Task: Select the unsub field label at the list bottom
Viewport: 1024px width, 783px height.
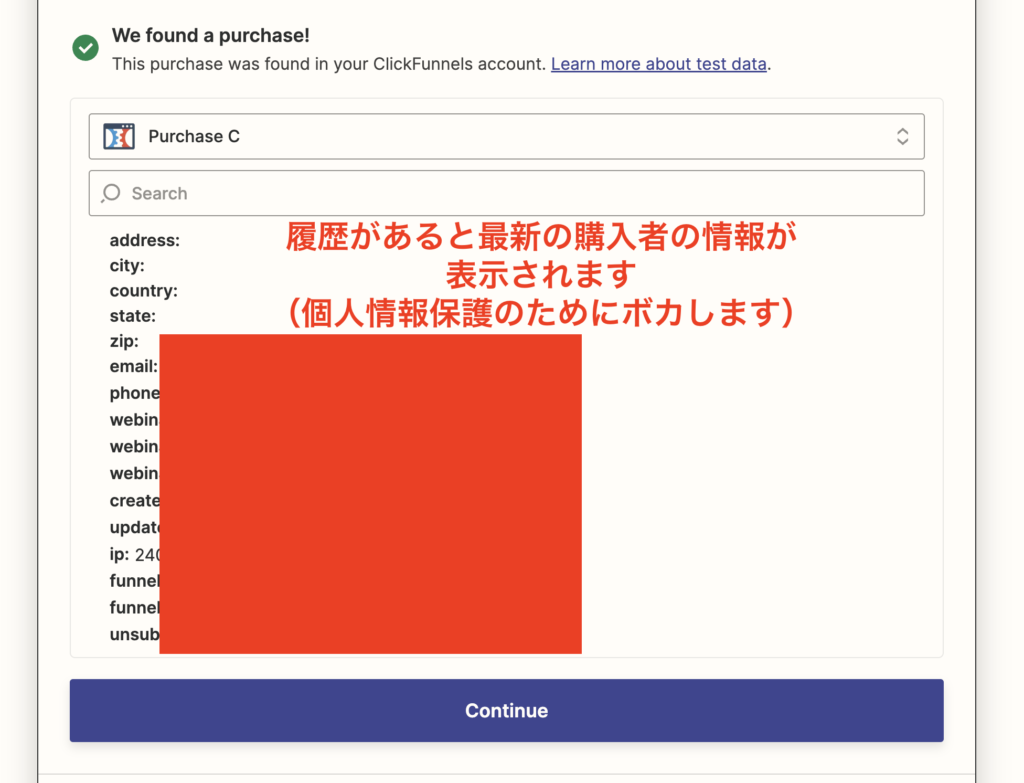Action: point(134,634)
